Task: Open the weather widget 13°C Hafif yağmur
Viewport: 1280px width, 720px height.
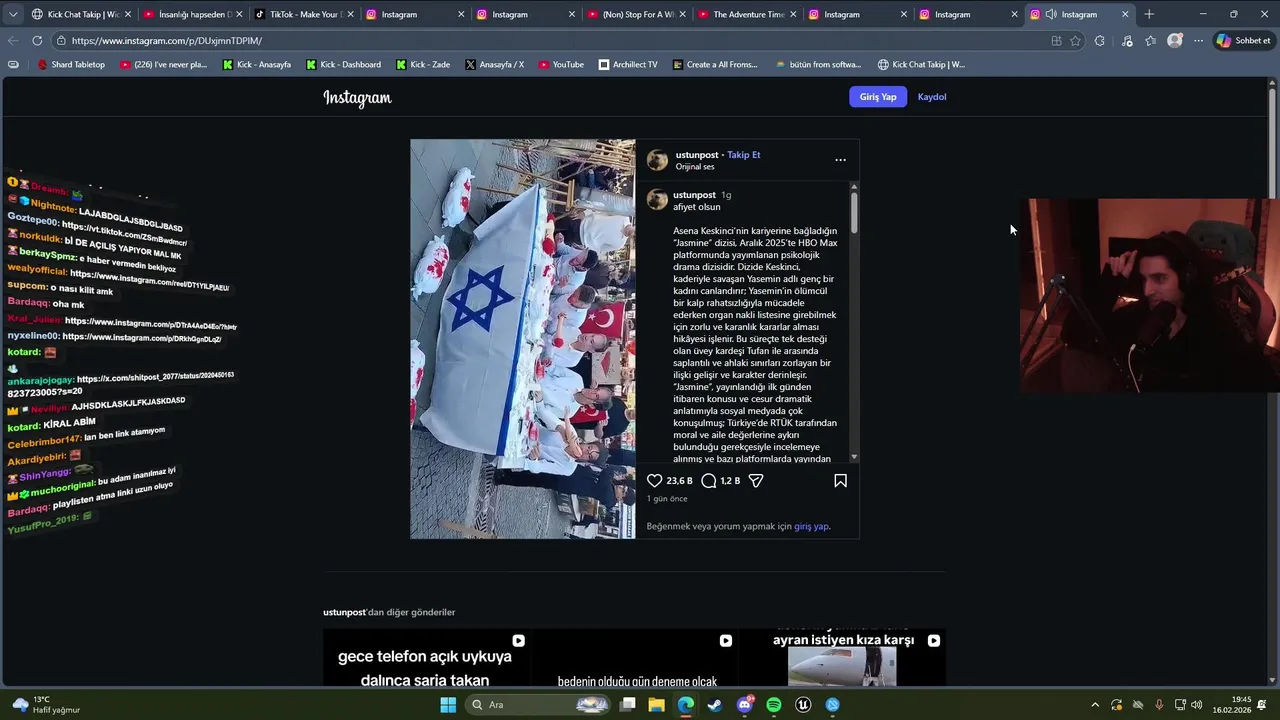Action: (46, 705)
